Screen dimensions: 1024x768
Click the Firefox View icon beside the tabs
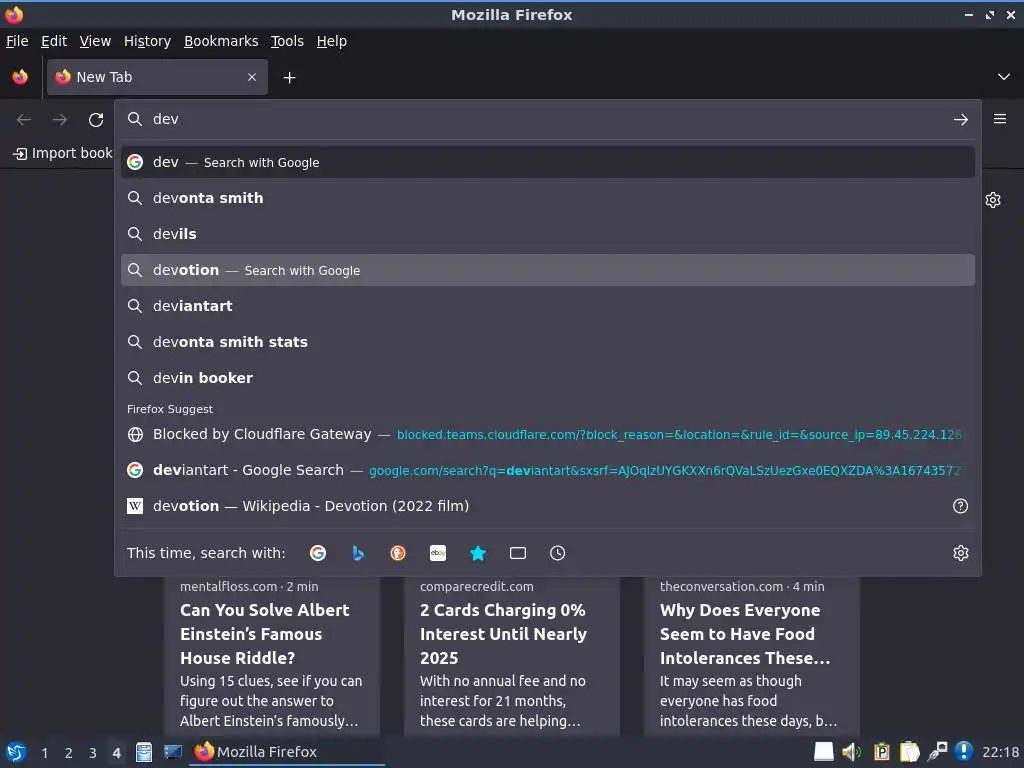[20, 77]
